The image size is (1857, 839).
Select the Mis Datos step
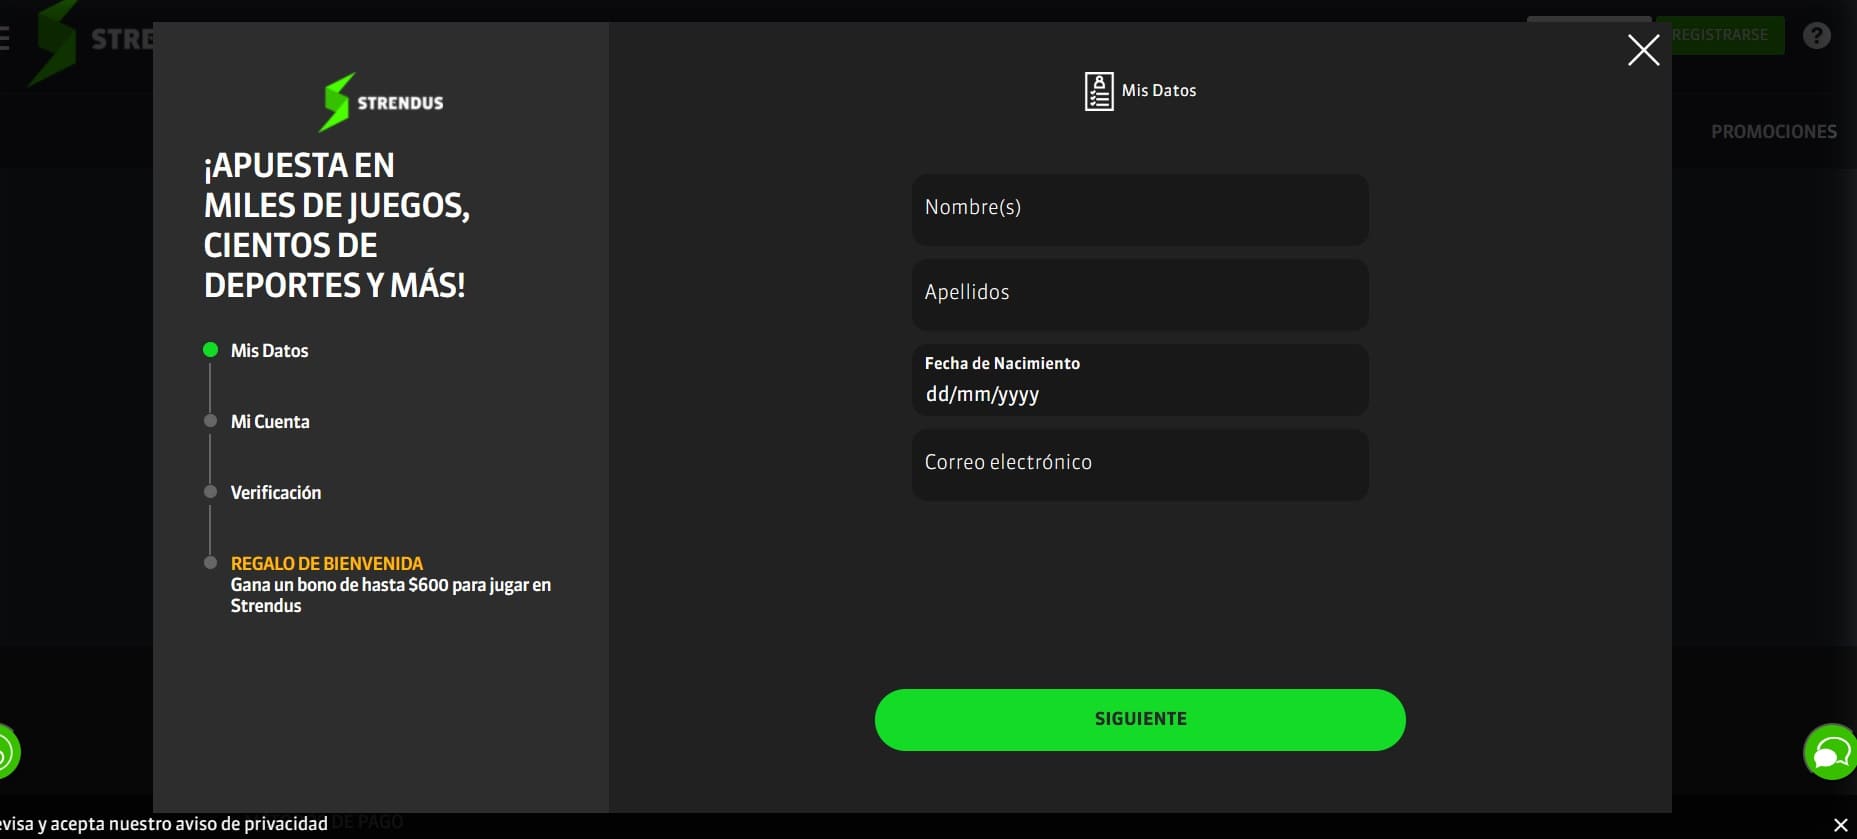point(269,351)
